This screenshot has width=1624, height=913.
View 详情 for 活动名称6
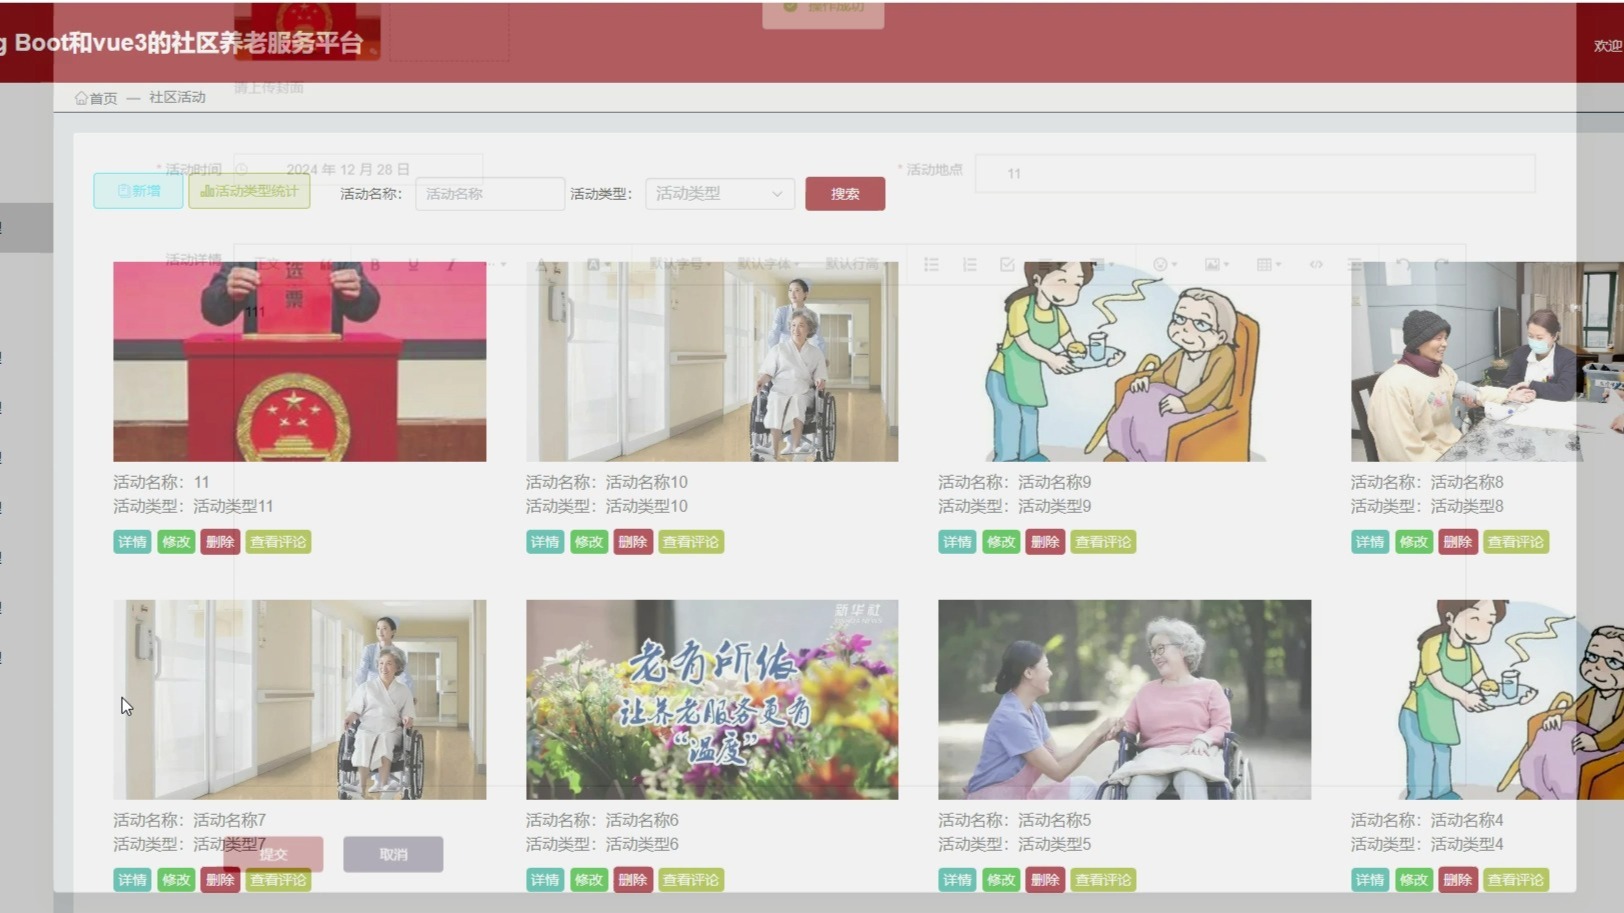tap(545, 880)
